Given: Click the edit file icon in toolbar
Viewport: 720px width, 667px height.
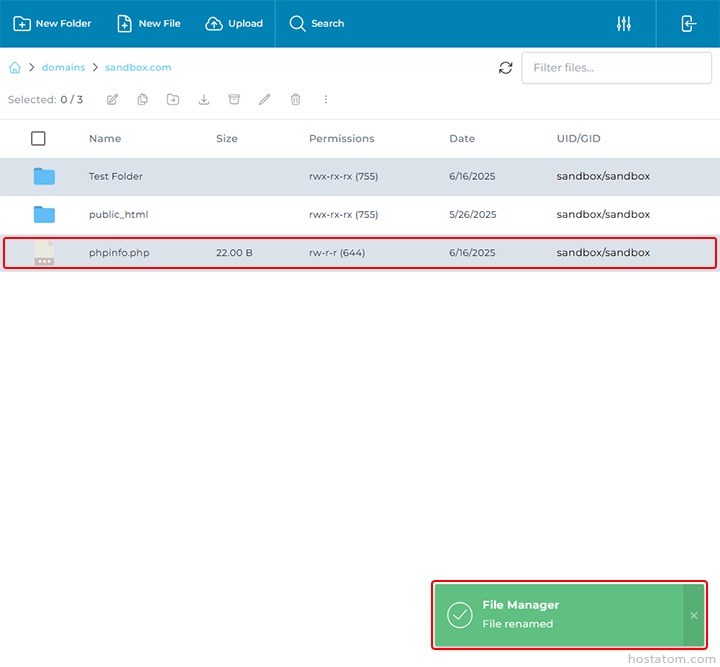Looking at the screenshot, I should (112, 99).
